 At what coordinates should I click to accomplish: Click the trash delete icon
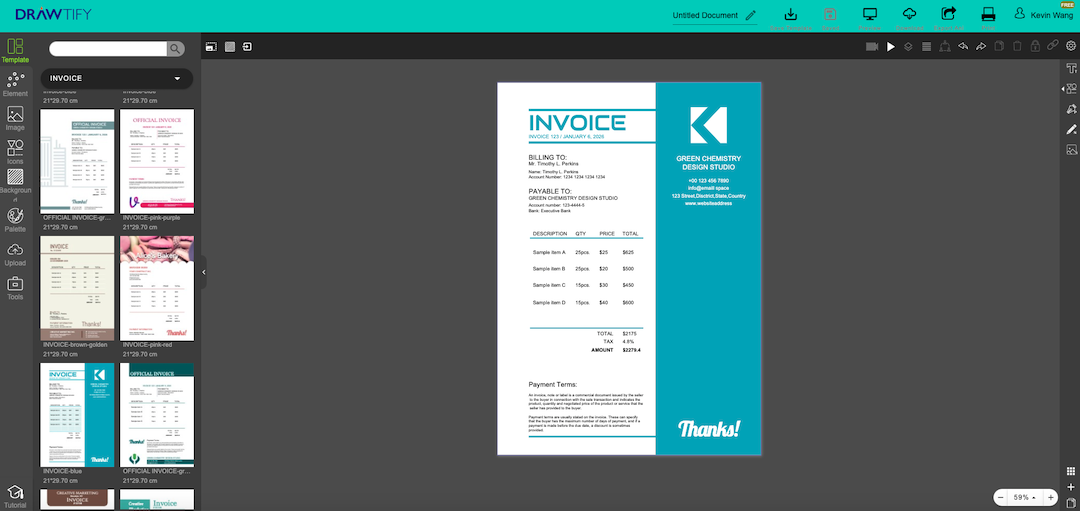tap(1017, 46)
